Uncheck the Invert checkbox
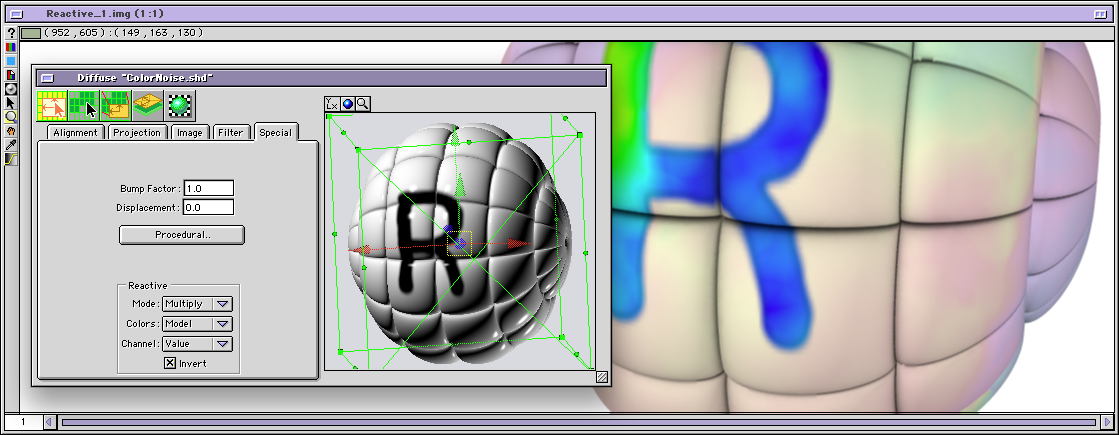The height and width of the screenshot is (435, 1119). pyautogui.click(x=170, y=363)
